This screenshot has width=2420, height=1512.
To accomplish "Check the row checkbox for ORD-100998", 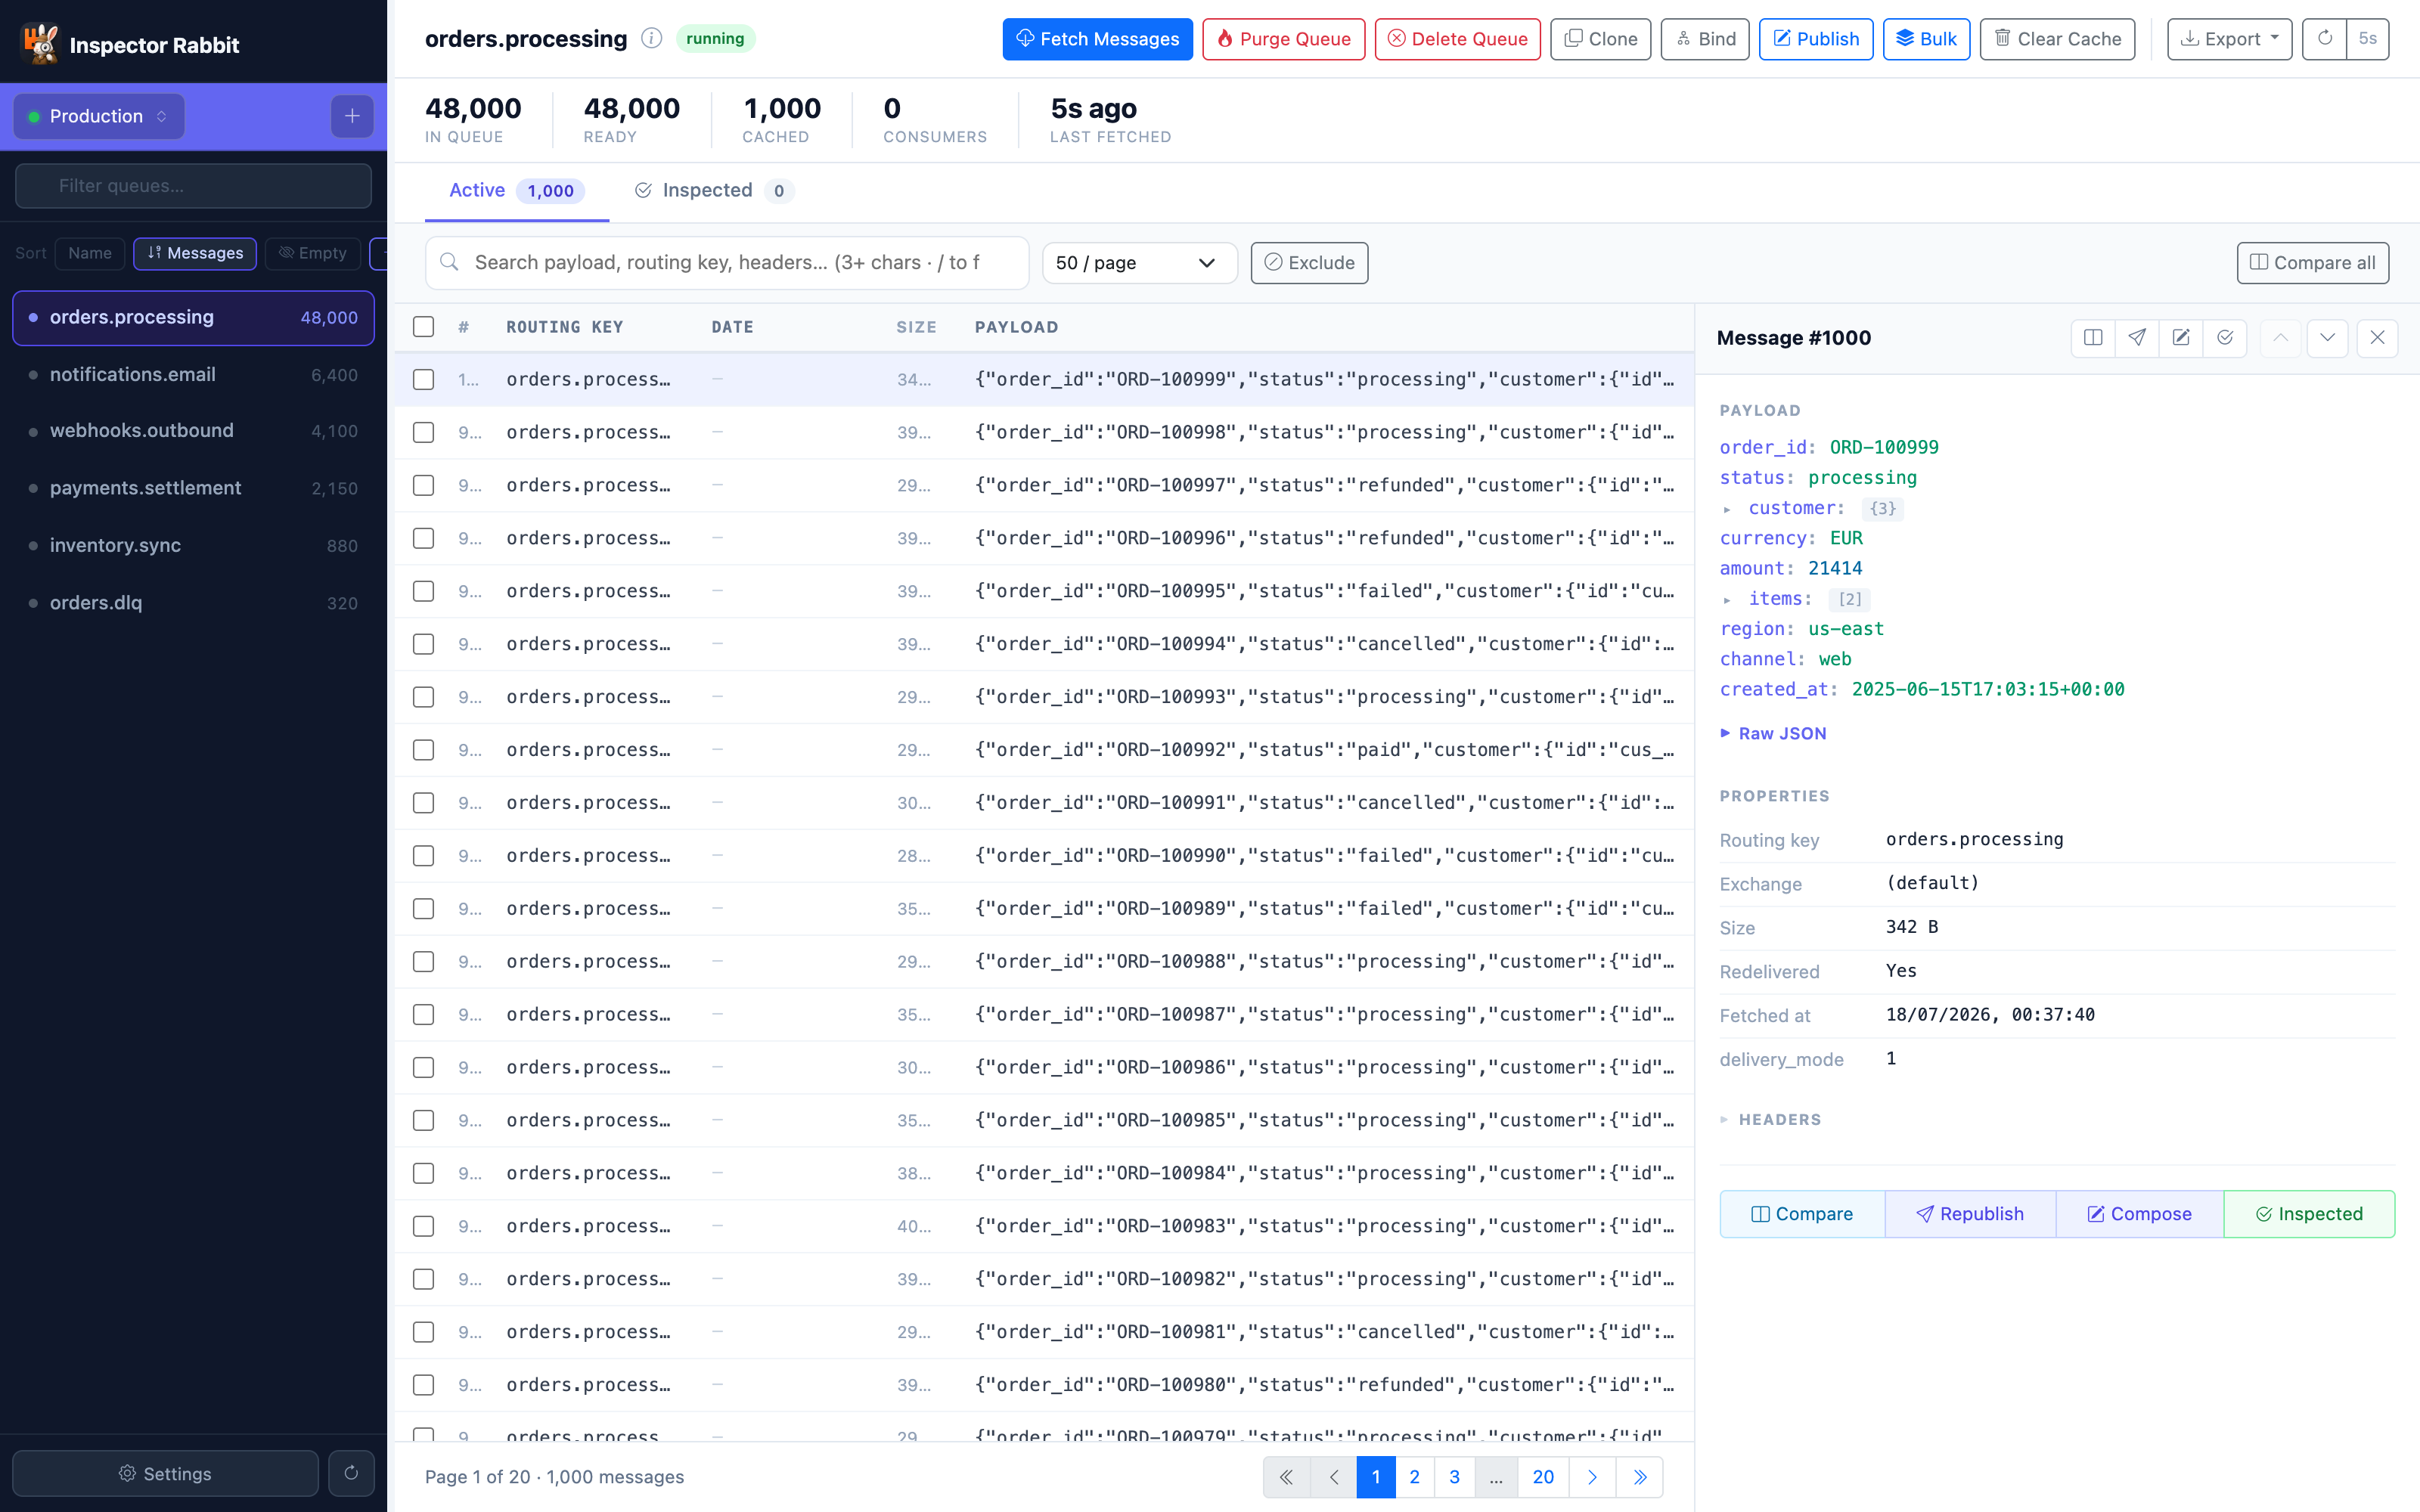I will tap(424, 433).
